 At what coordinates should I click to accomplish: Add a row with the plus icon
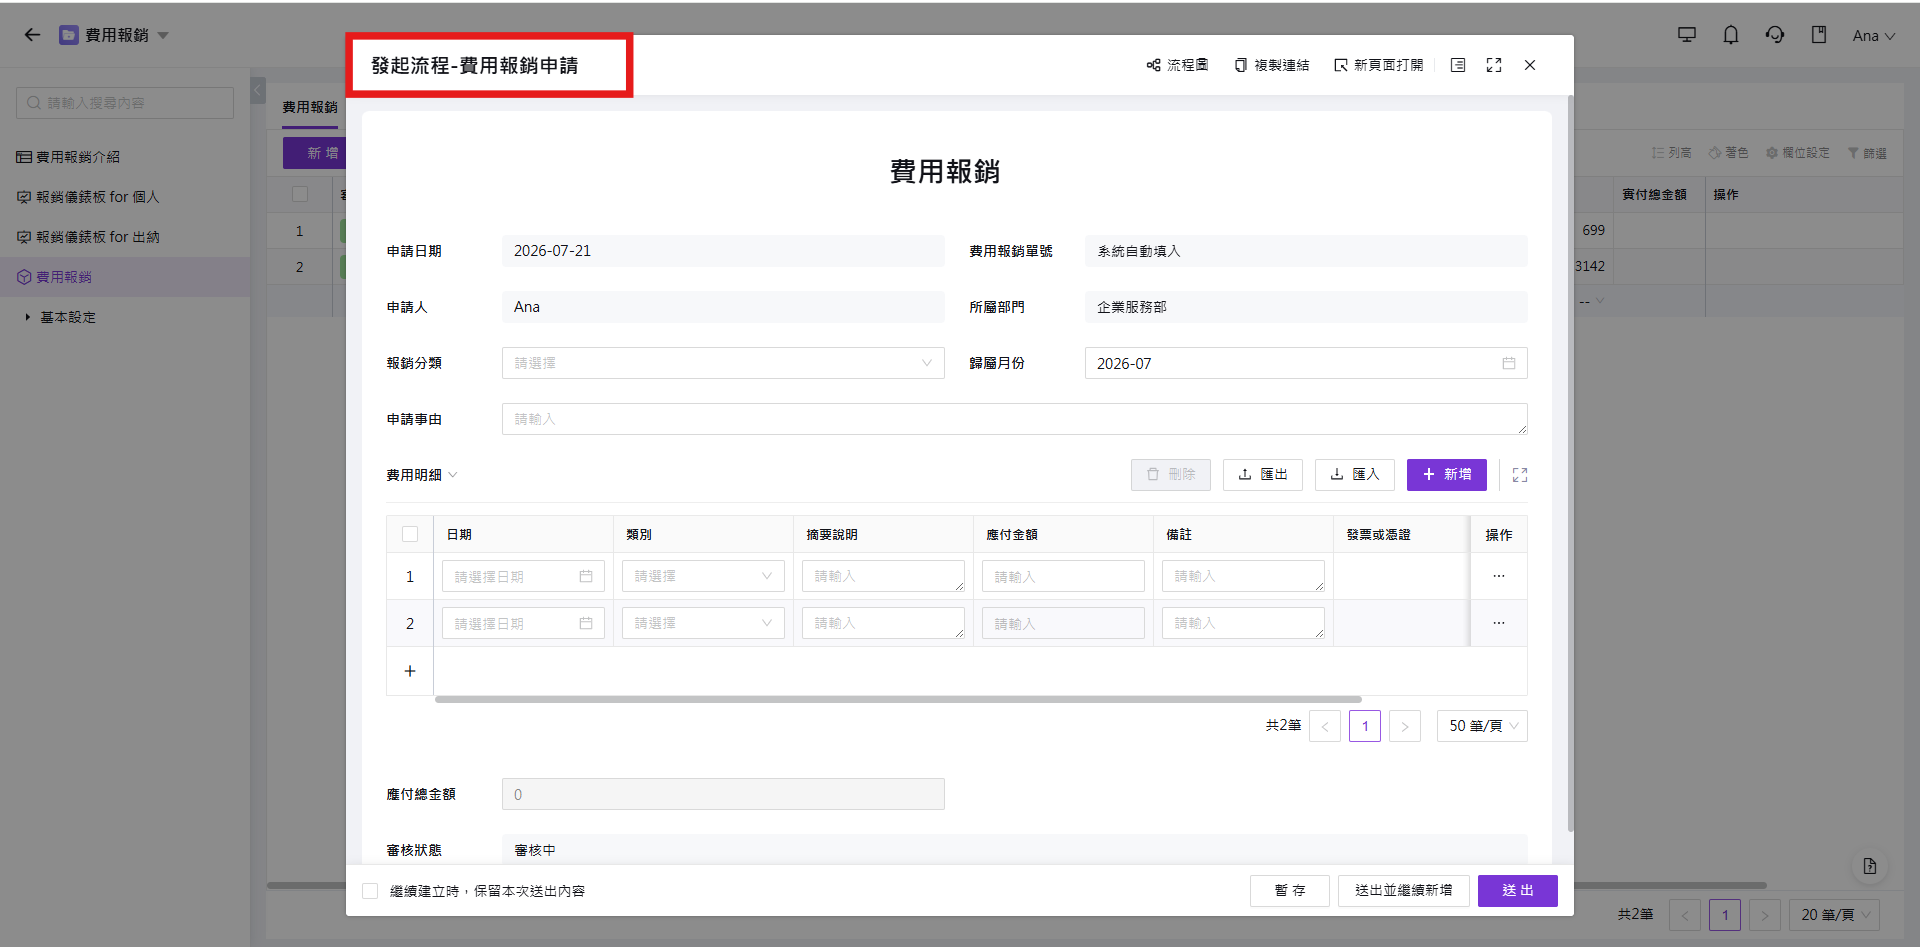tap(410, 671)
